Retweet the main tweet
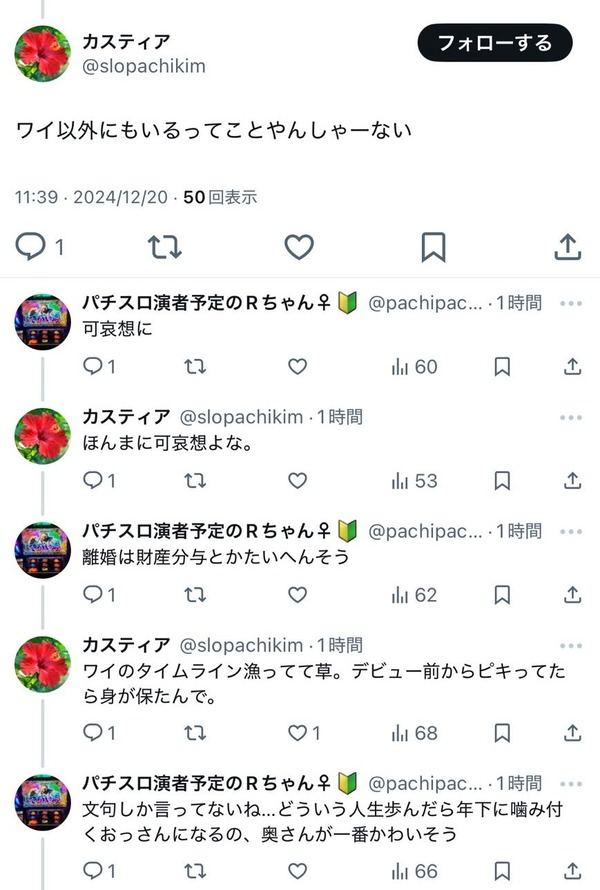 pyautogui.click(x=166, y=245)
